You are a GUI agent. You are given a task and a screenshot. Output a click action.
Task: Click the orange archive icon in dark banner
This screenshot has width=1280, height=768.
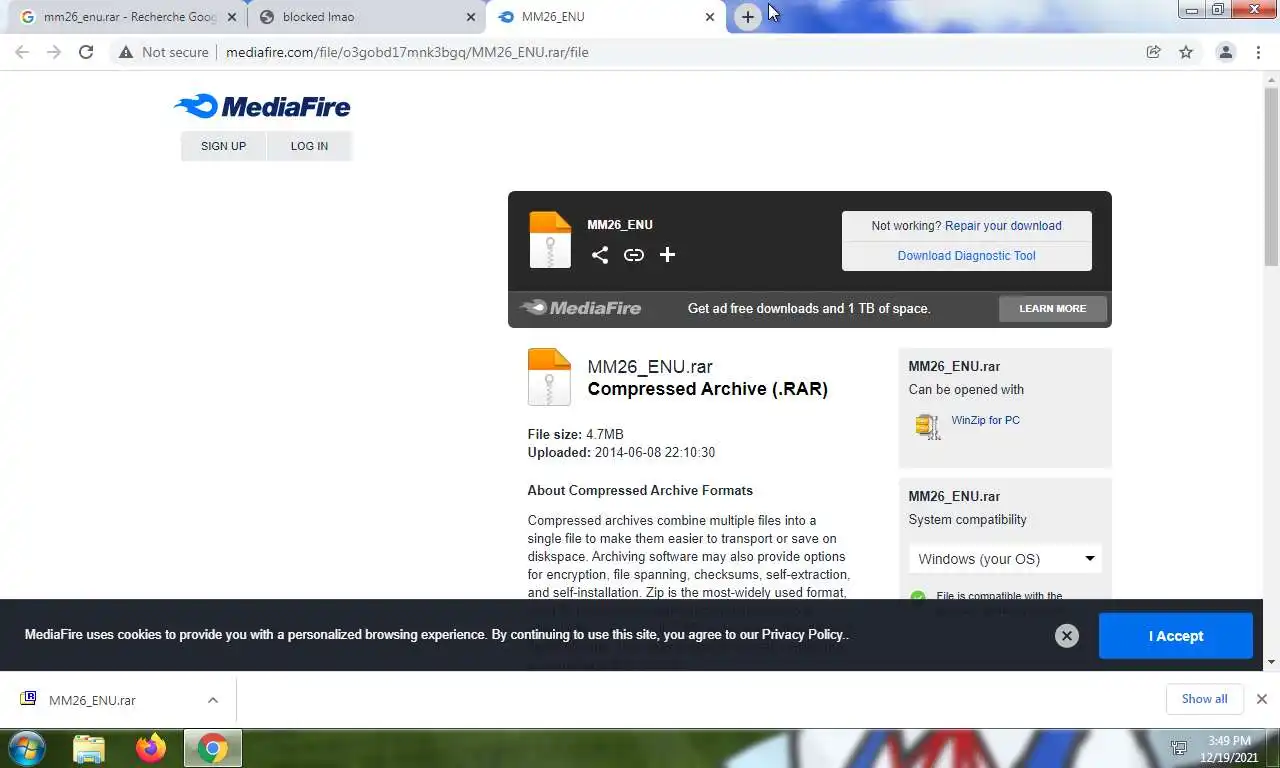[550, 240]
